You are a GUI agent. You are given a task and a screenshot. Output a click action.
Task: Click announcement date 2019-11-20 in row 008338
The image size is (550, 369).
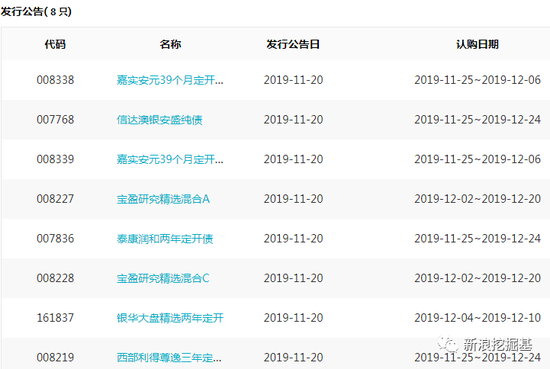click(x=293, y=80)
